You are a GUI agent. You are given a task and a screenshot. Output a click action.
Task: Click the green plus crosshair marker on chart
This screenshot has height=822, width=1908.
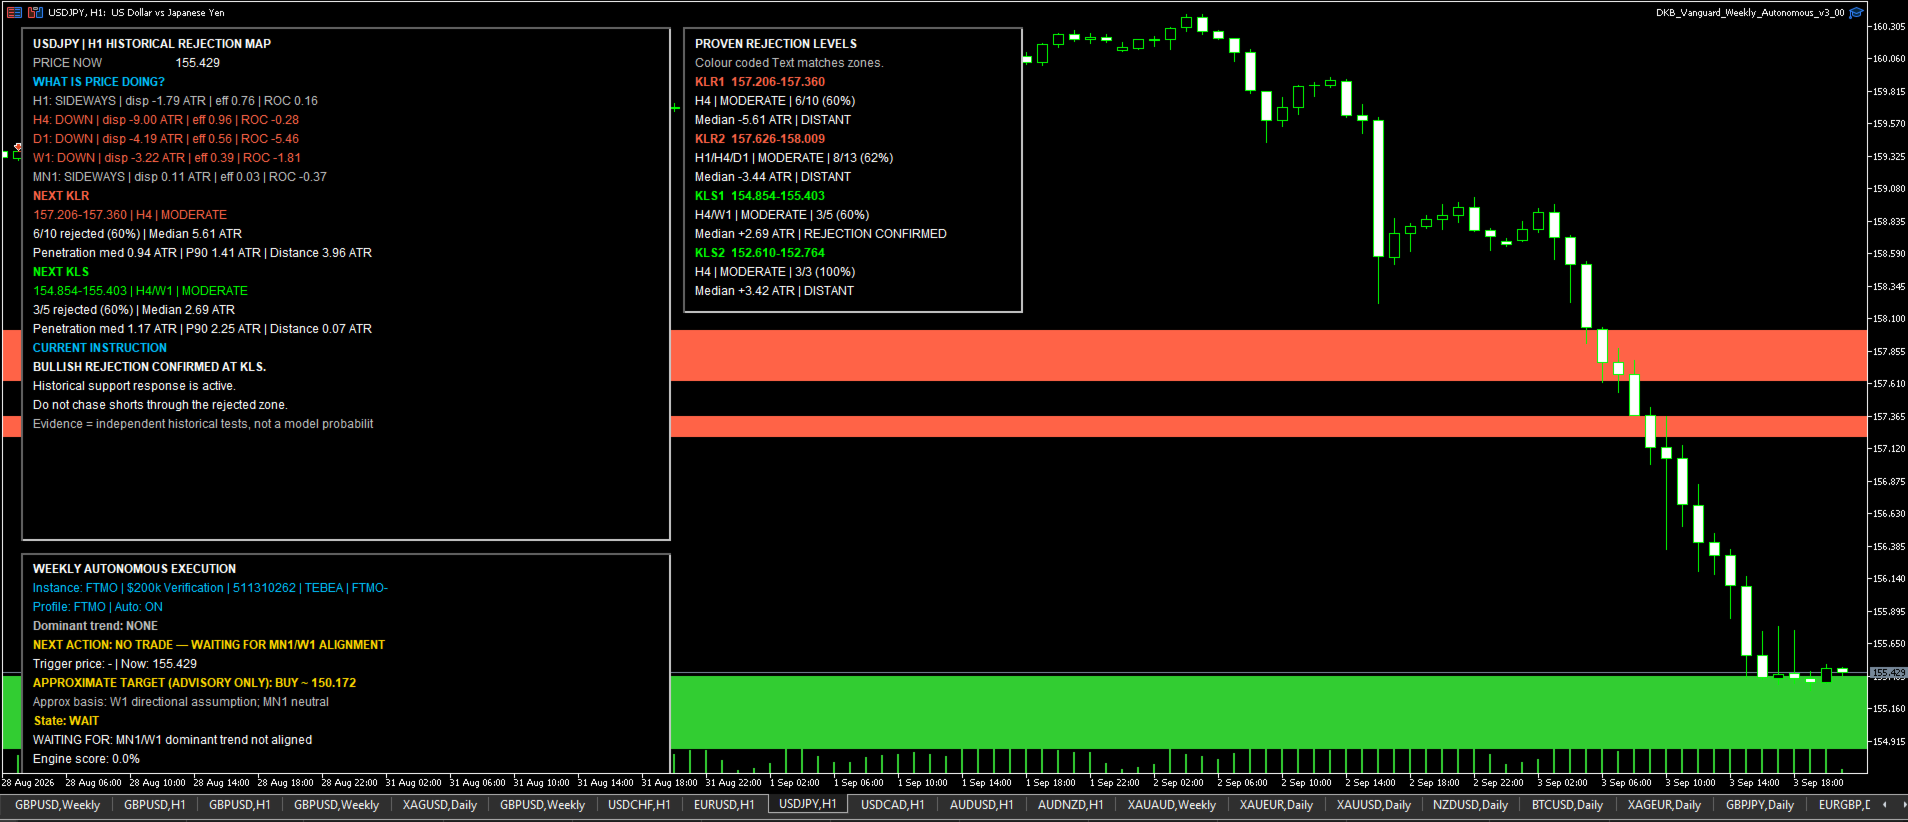tap(675, 107)
